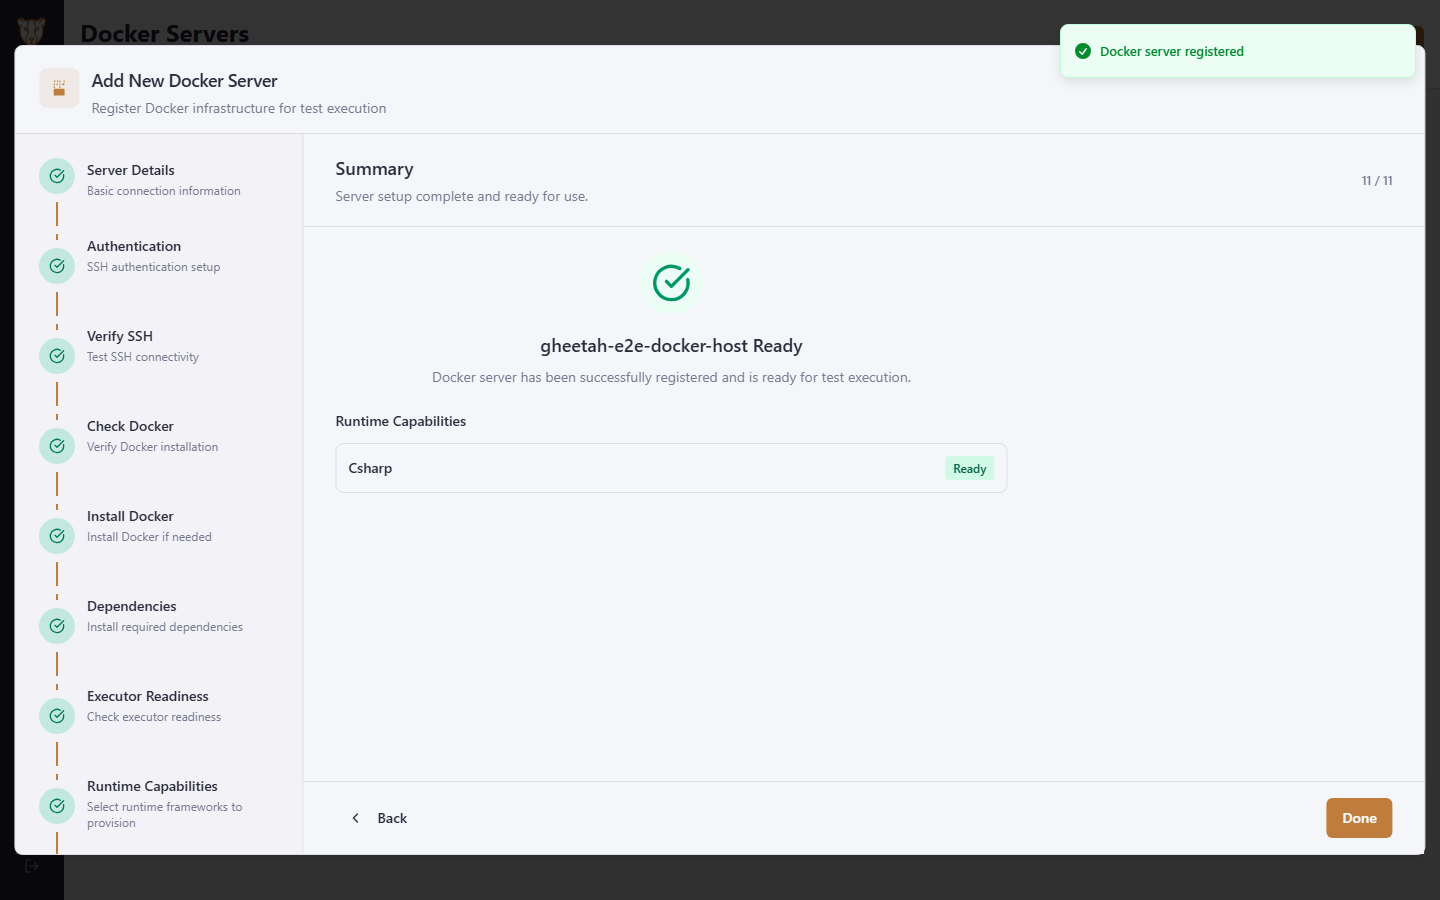
Task: Click 'Test SSH connectivity' description
Action: 143,357
